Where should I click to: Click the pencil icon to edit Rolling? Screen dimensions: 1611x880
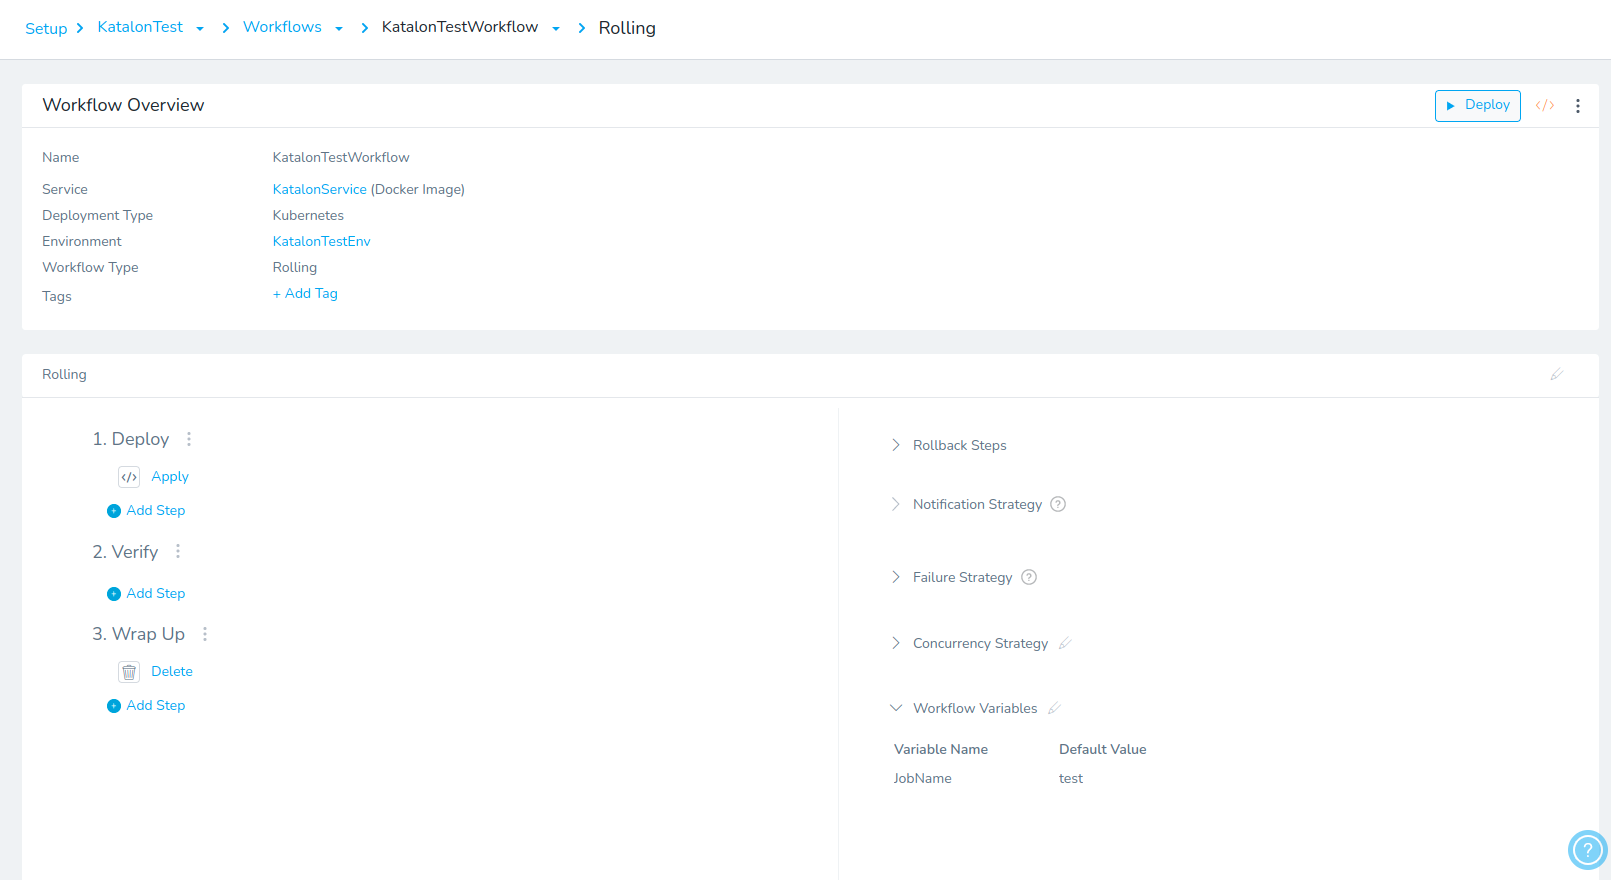click(x=1556, y=374)
